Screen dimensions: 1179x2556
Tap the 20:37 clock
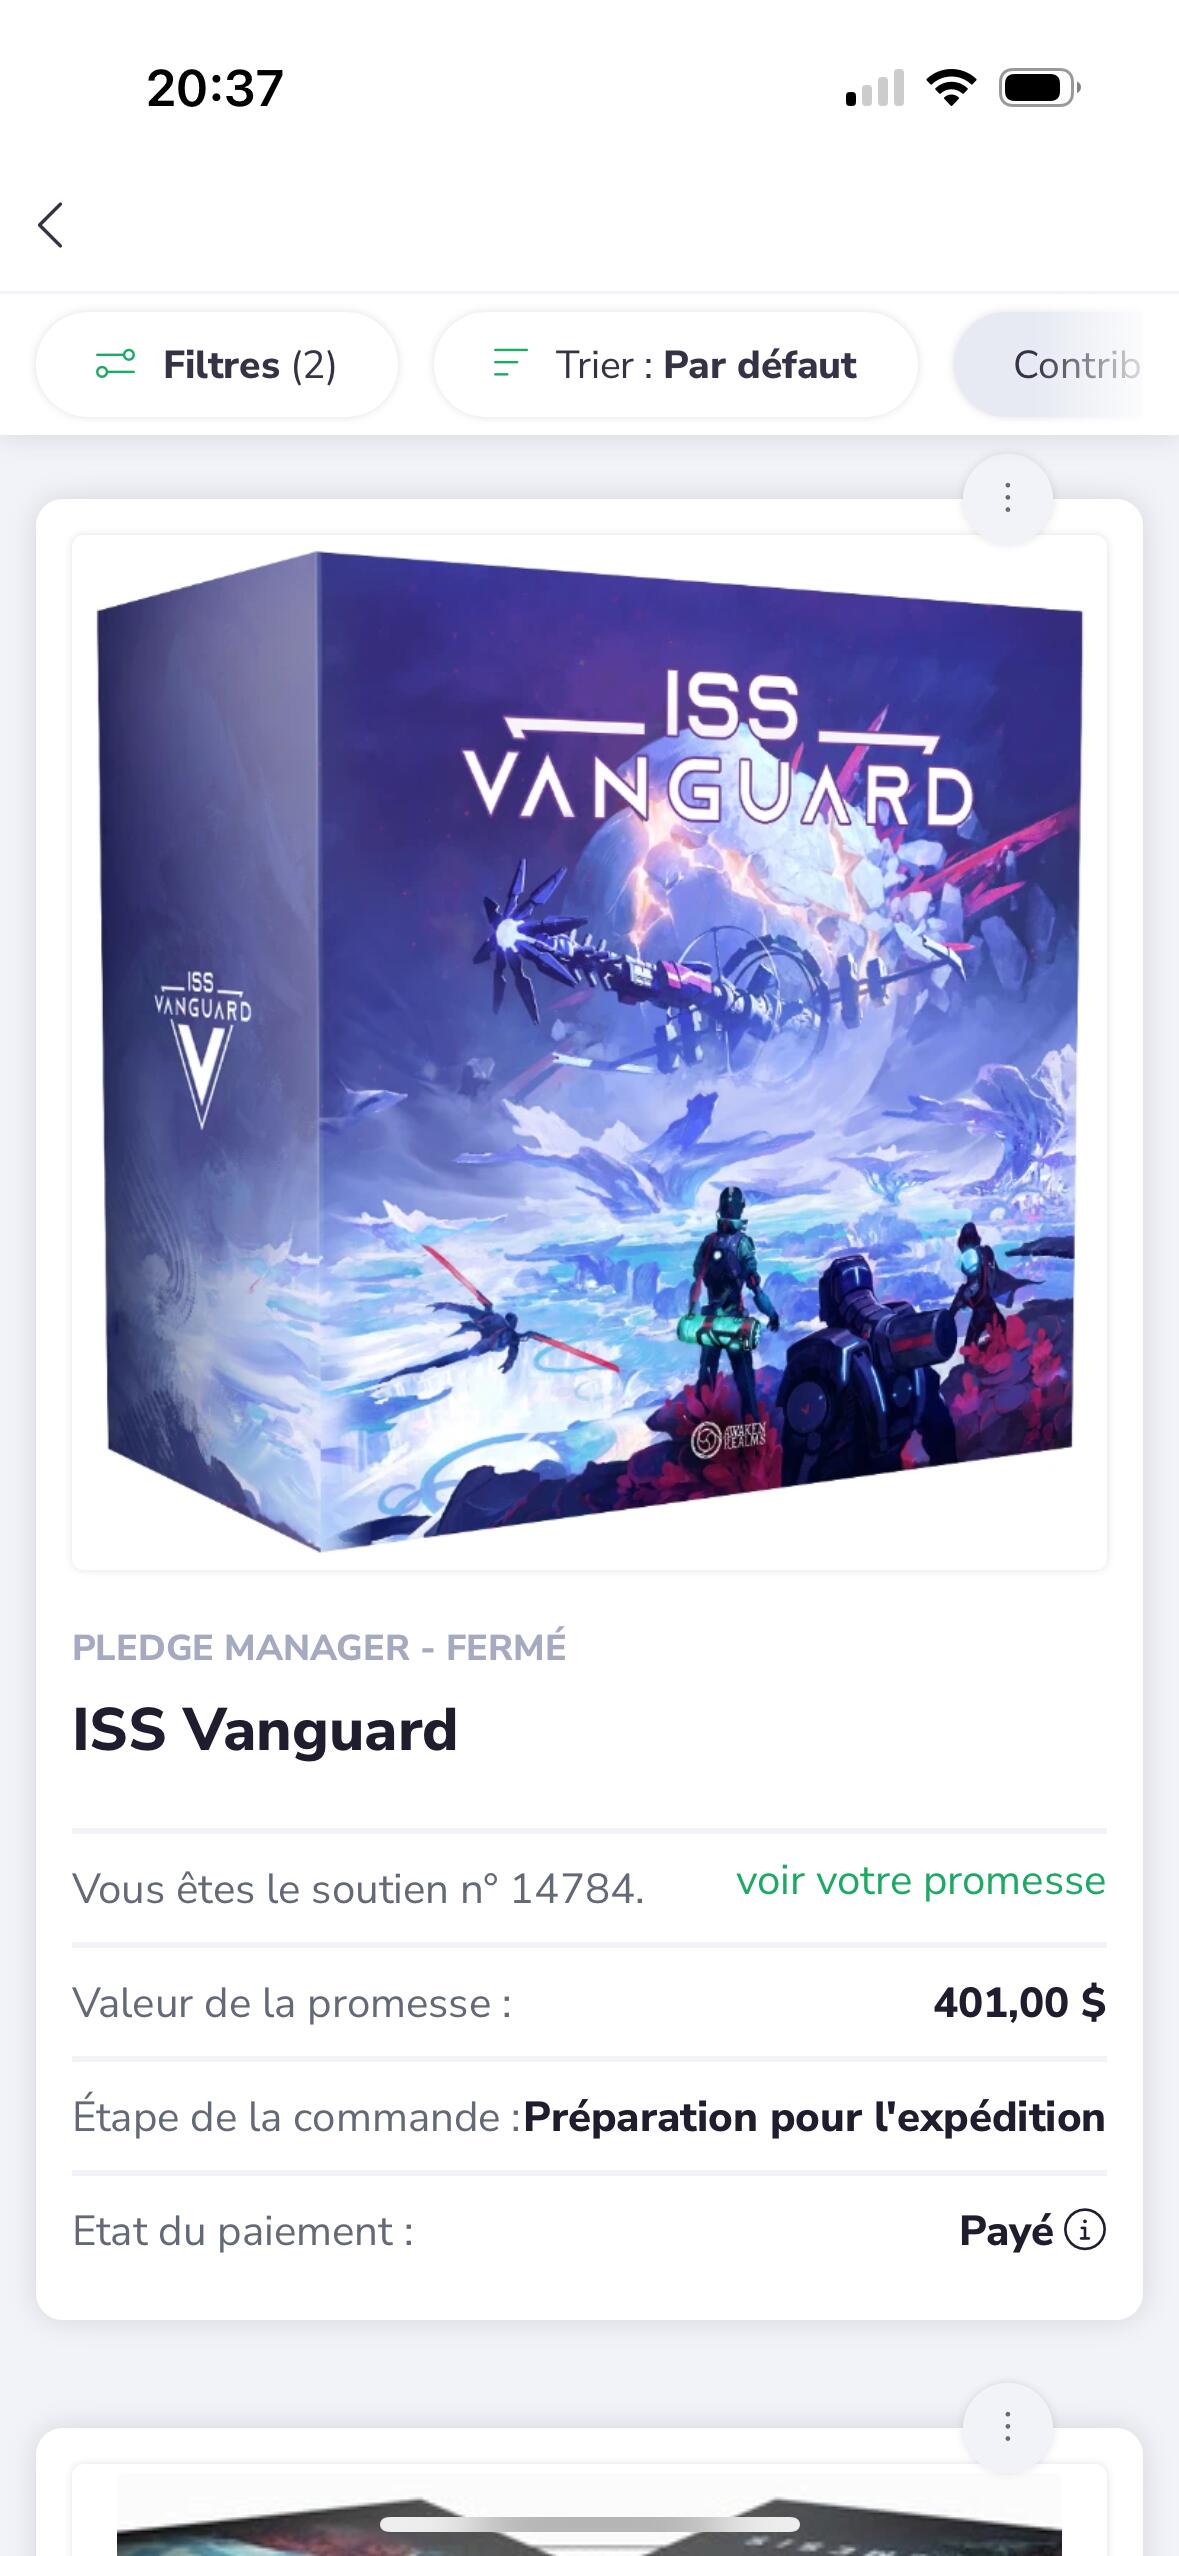click(x=215, y=88)
